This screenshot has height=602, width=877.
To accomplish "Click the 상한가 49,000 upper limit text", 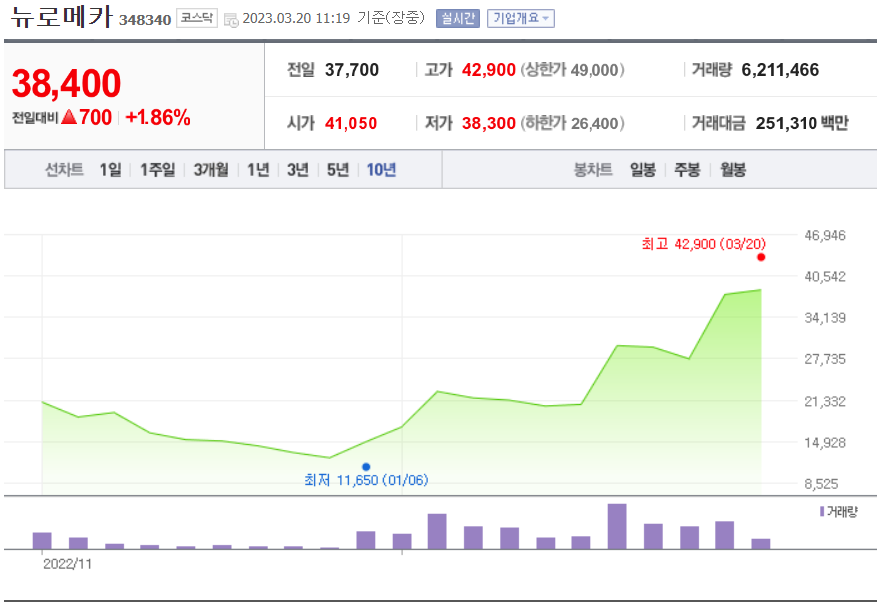I will 573,70.
